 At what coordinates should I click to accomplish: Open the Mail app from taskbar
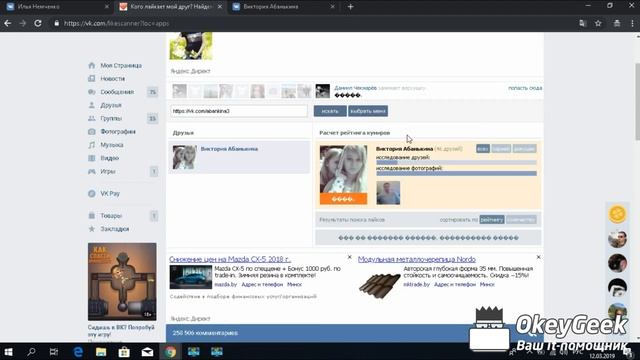[147, 351]
